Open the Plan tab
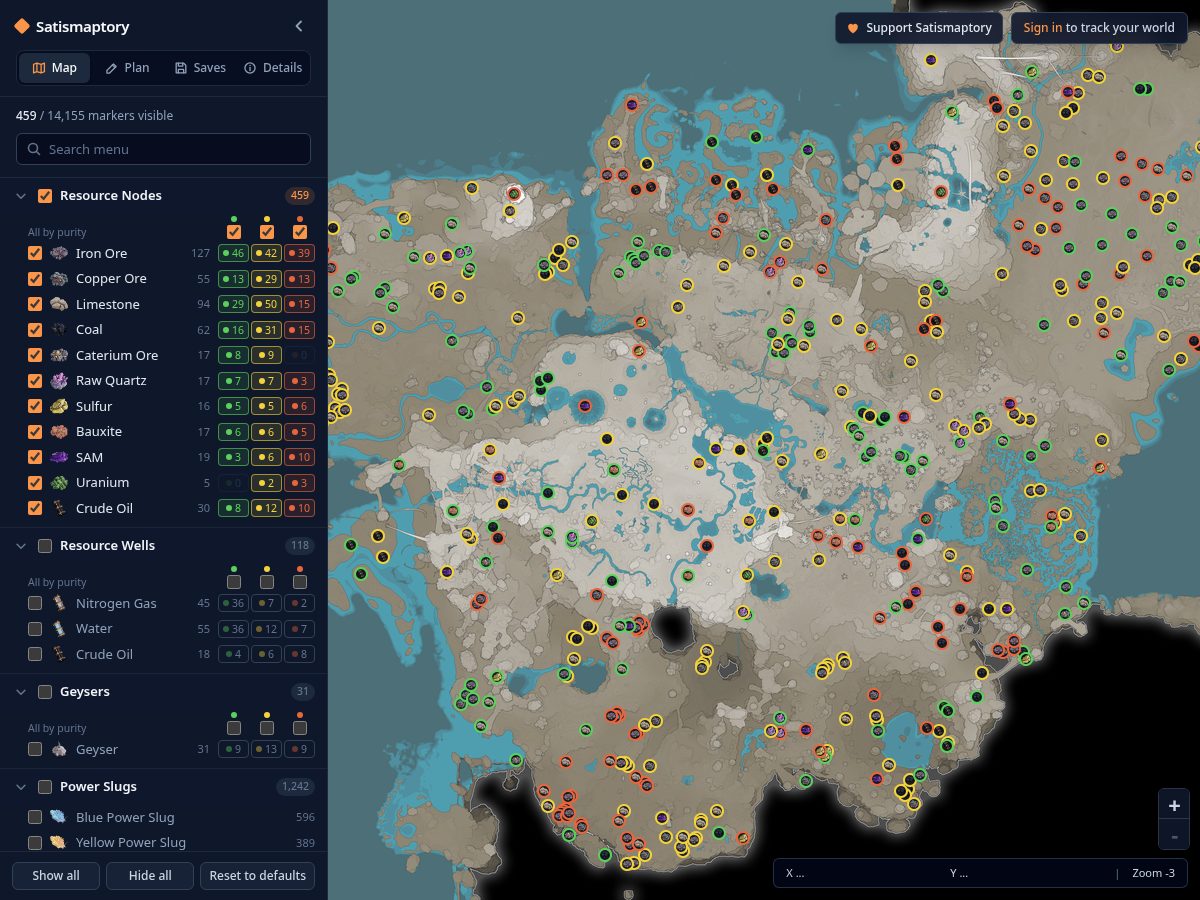Screen dimensions: 1200x900 tap(127, 68)
